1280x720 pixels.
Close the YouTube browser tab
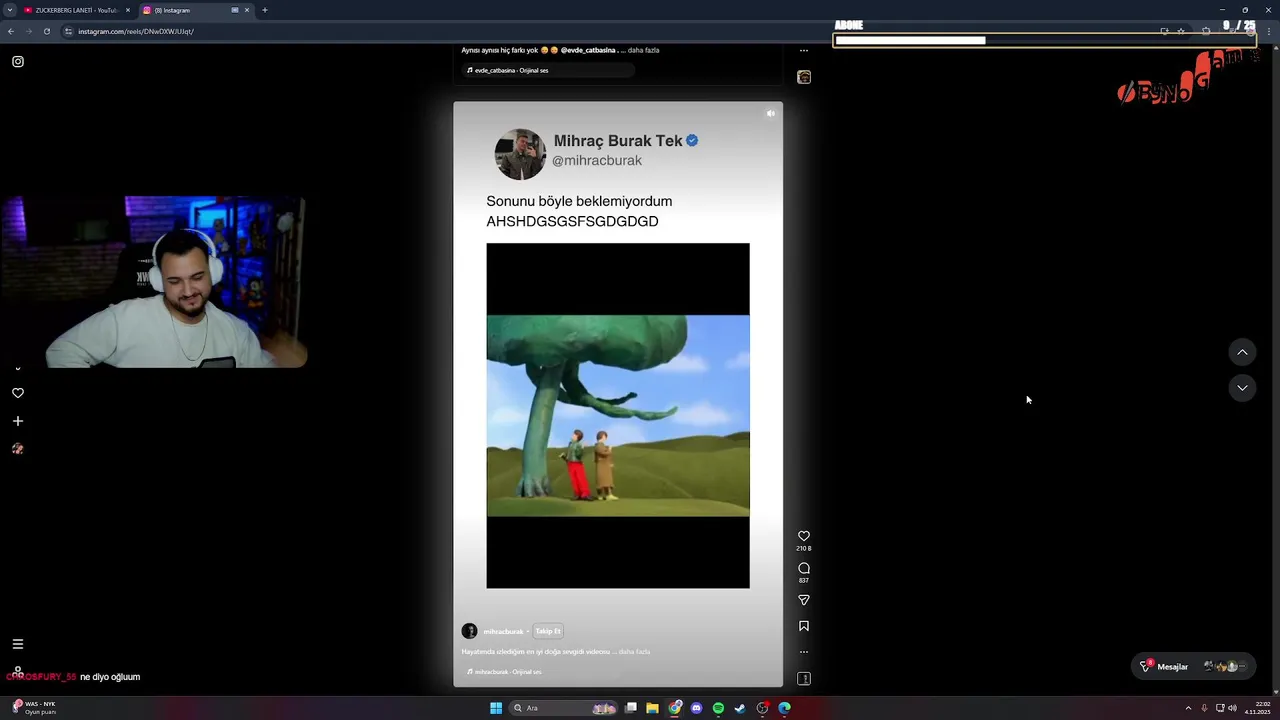point(128,10)
